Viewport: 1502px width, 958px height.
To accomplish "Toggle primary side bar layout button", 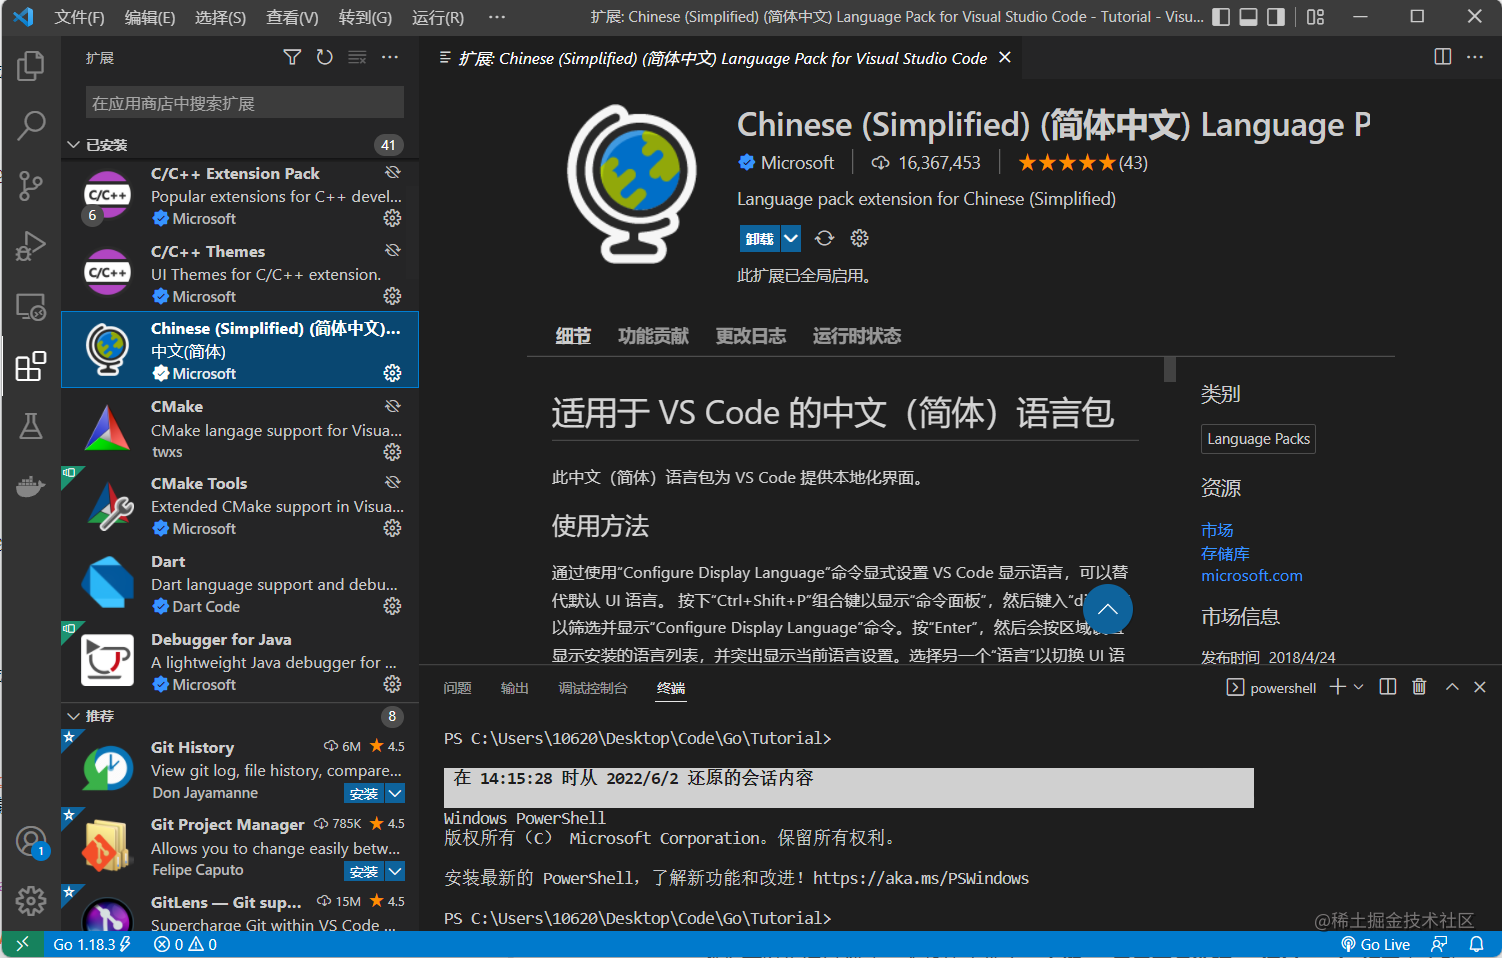I will coord(1221,17).
